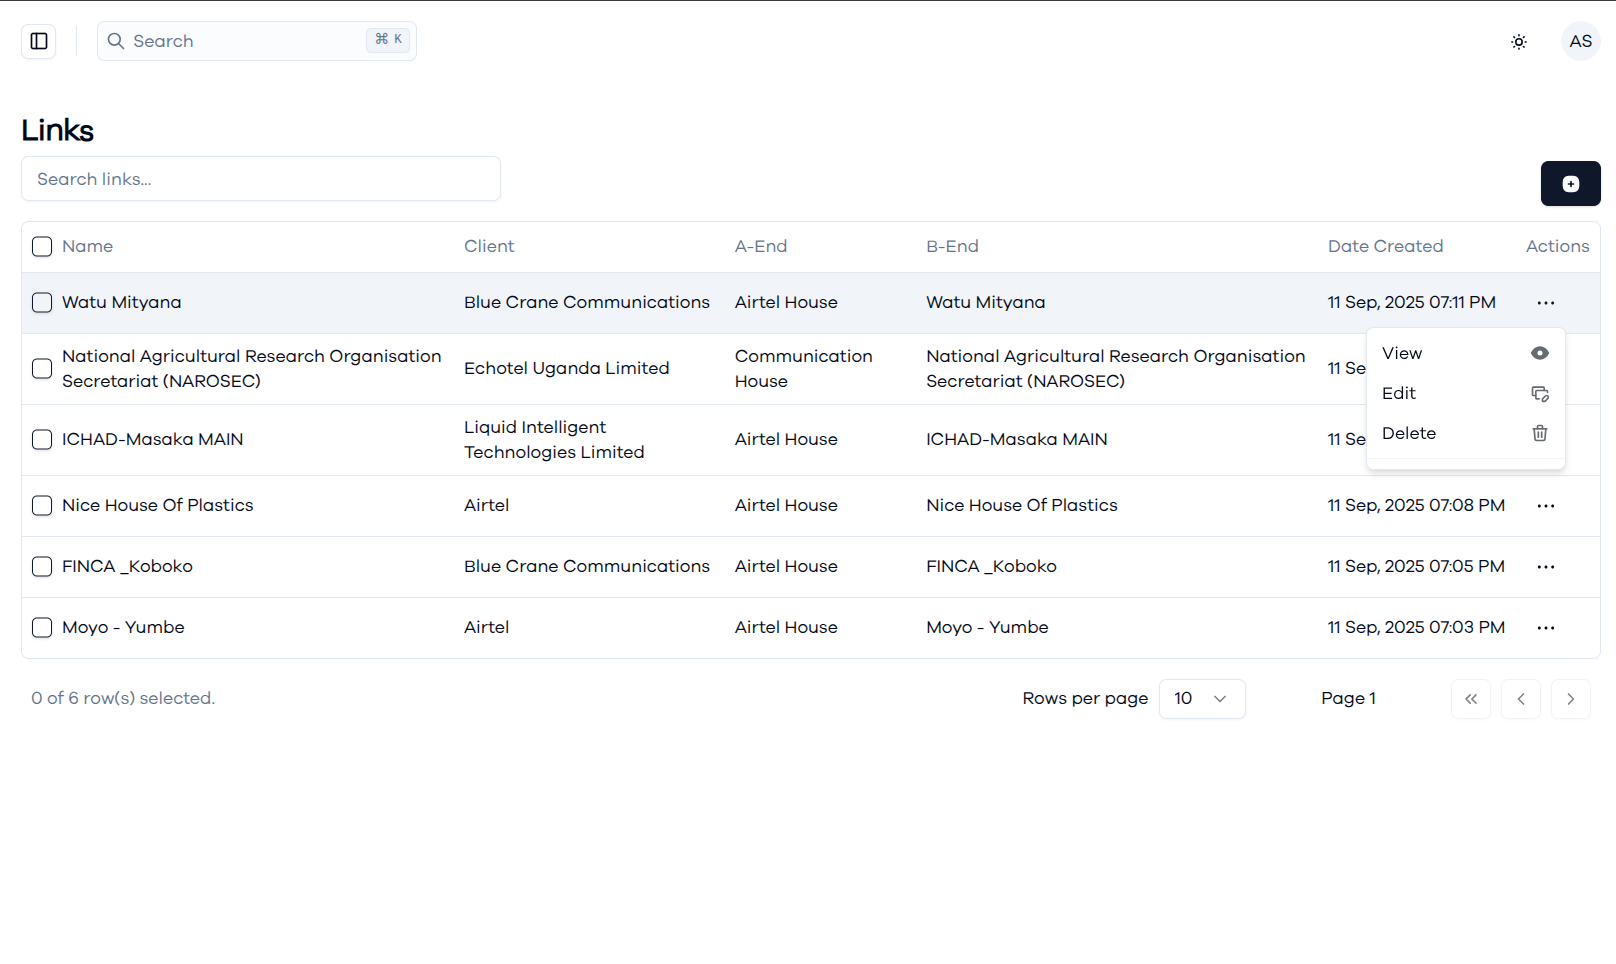Click the Communication House A-End cell
This screenshot has height=964, width=1616.
(x=804, y=369)
